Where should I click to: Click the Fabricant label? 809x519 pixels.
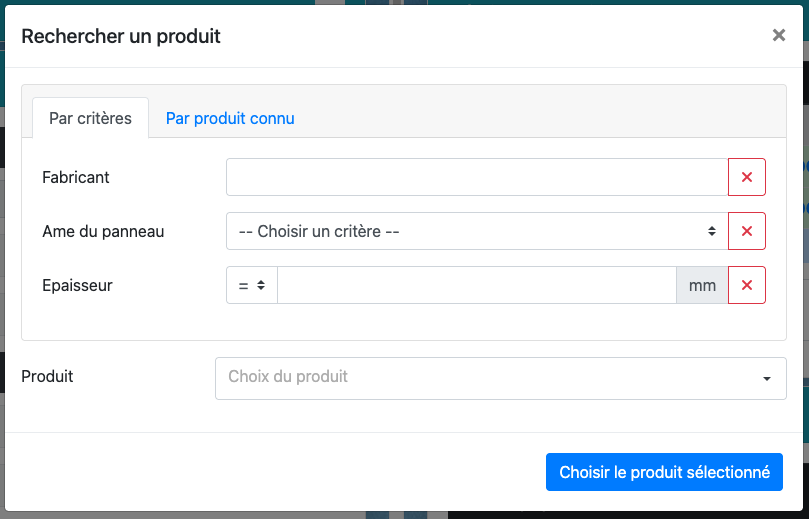click(x=76, y=177)
